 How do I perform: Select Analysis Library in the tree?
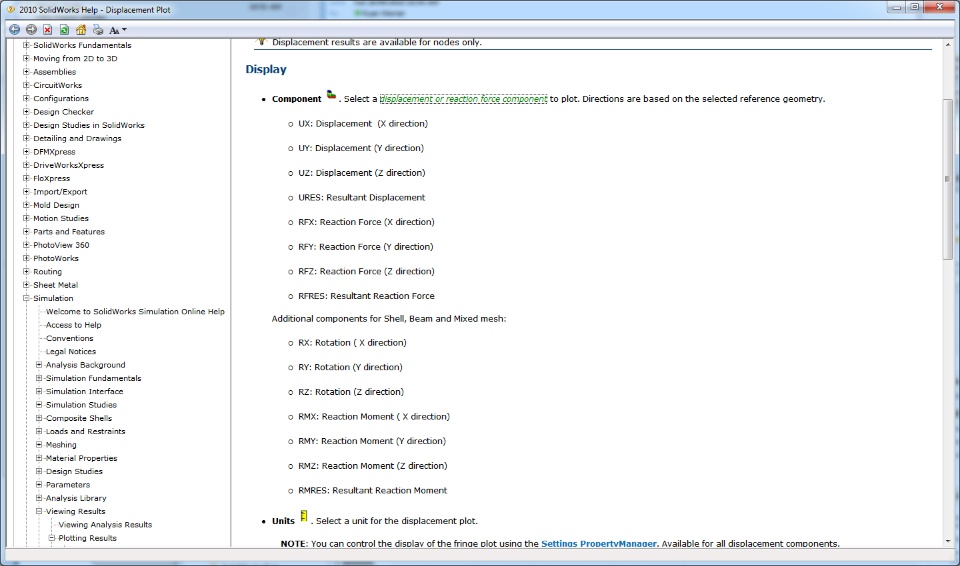coord(76,498)
